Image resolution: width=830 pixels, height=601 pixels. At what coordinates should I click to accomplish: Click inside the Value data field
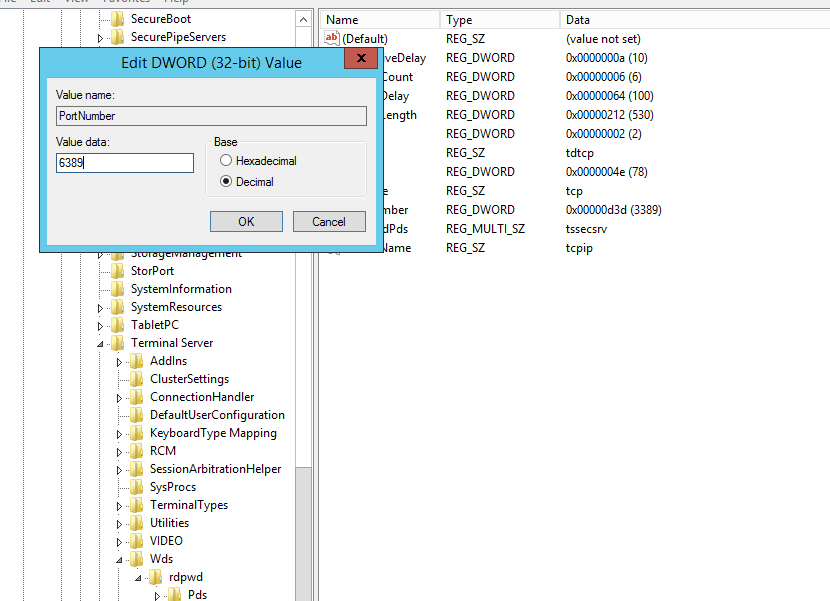[x=125, y=163]
